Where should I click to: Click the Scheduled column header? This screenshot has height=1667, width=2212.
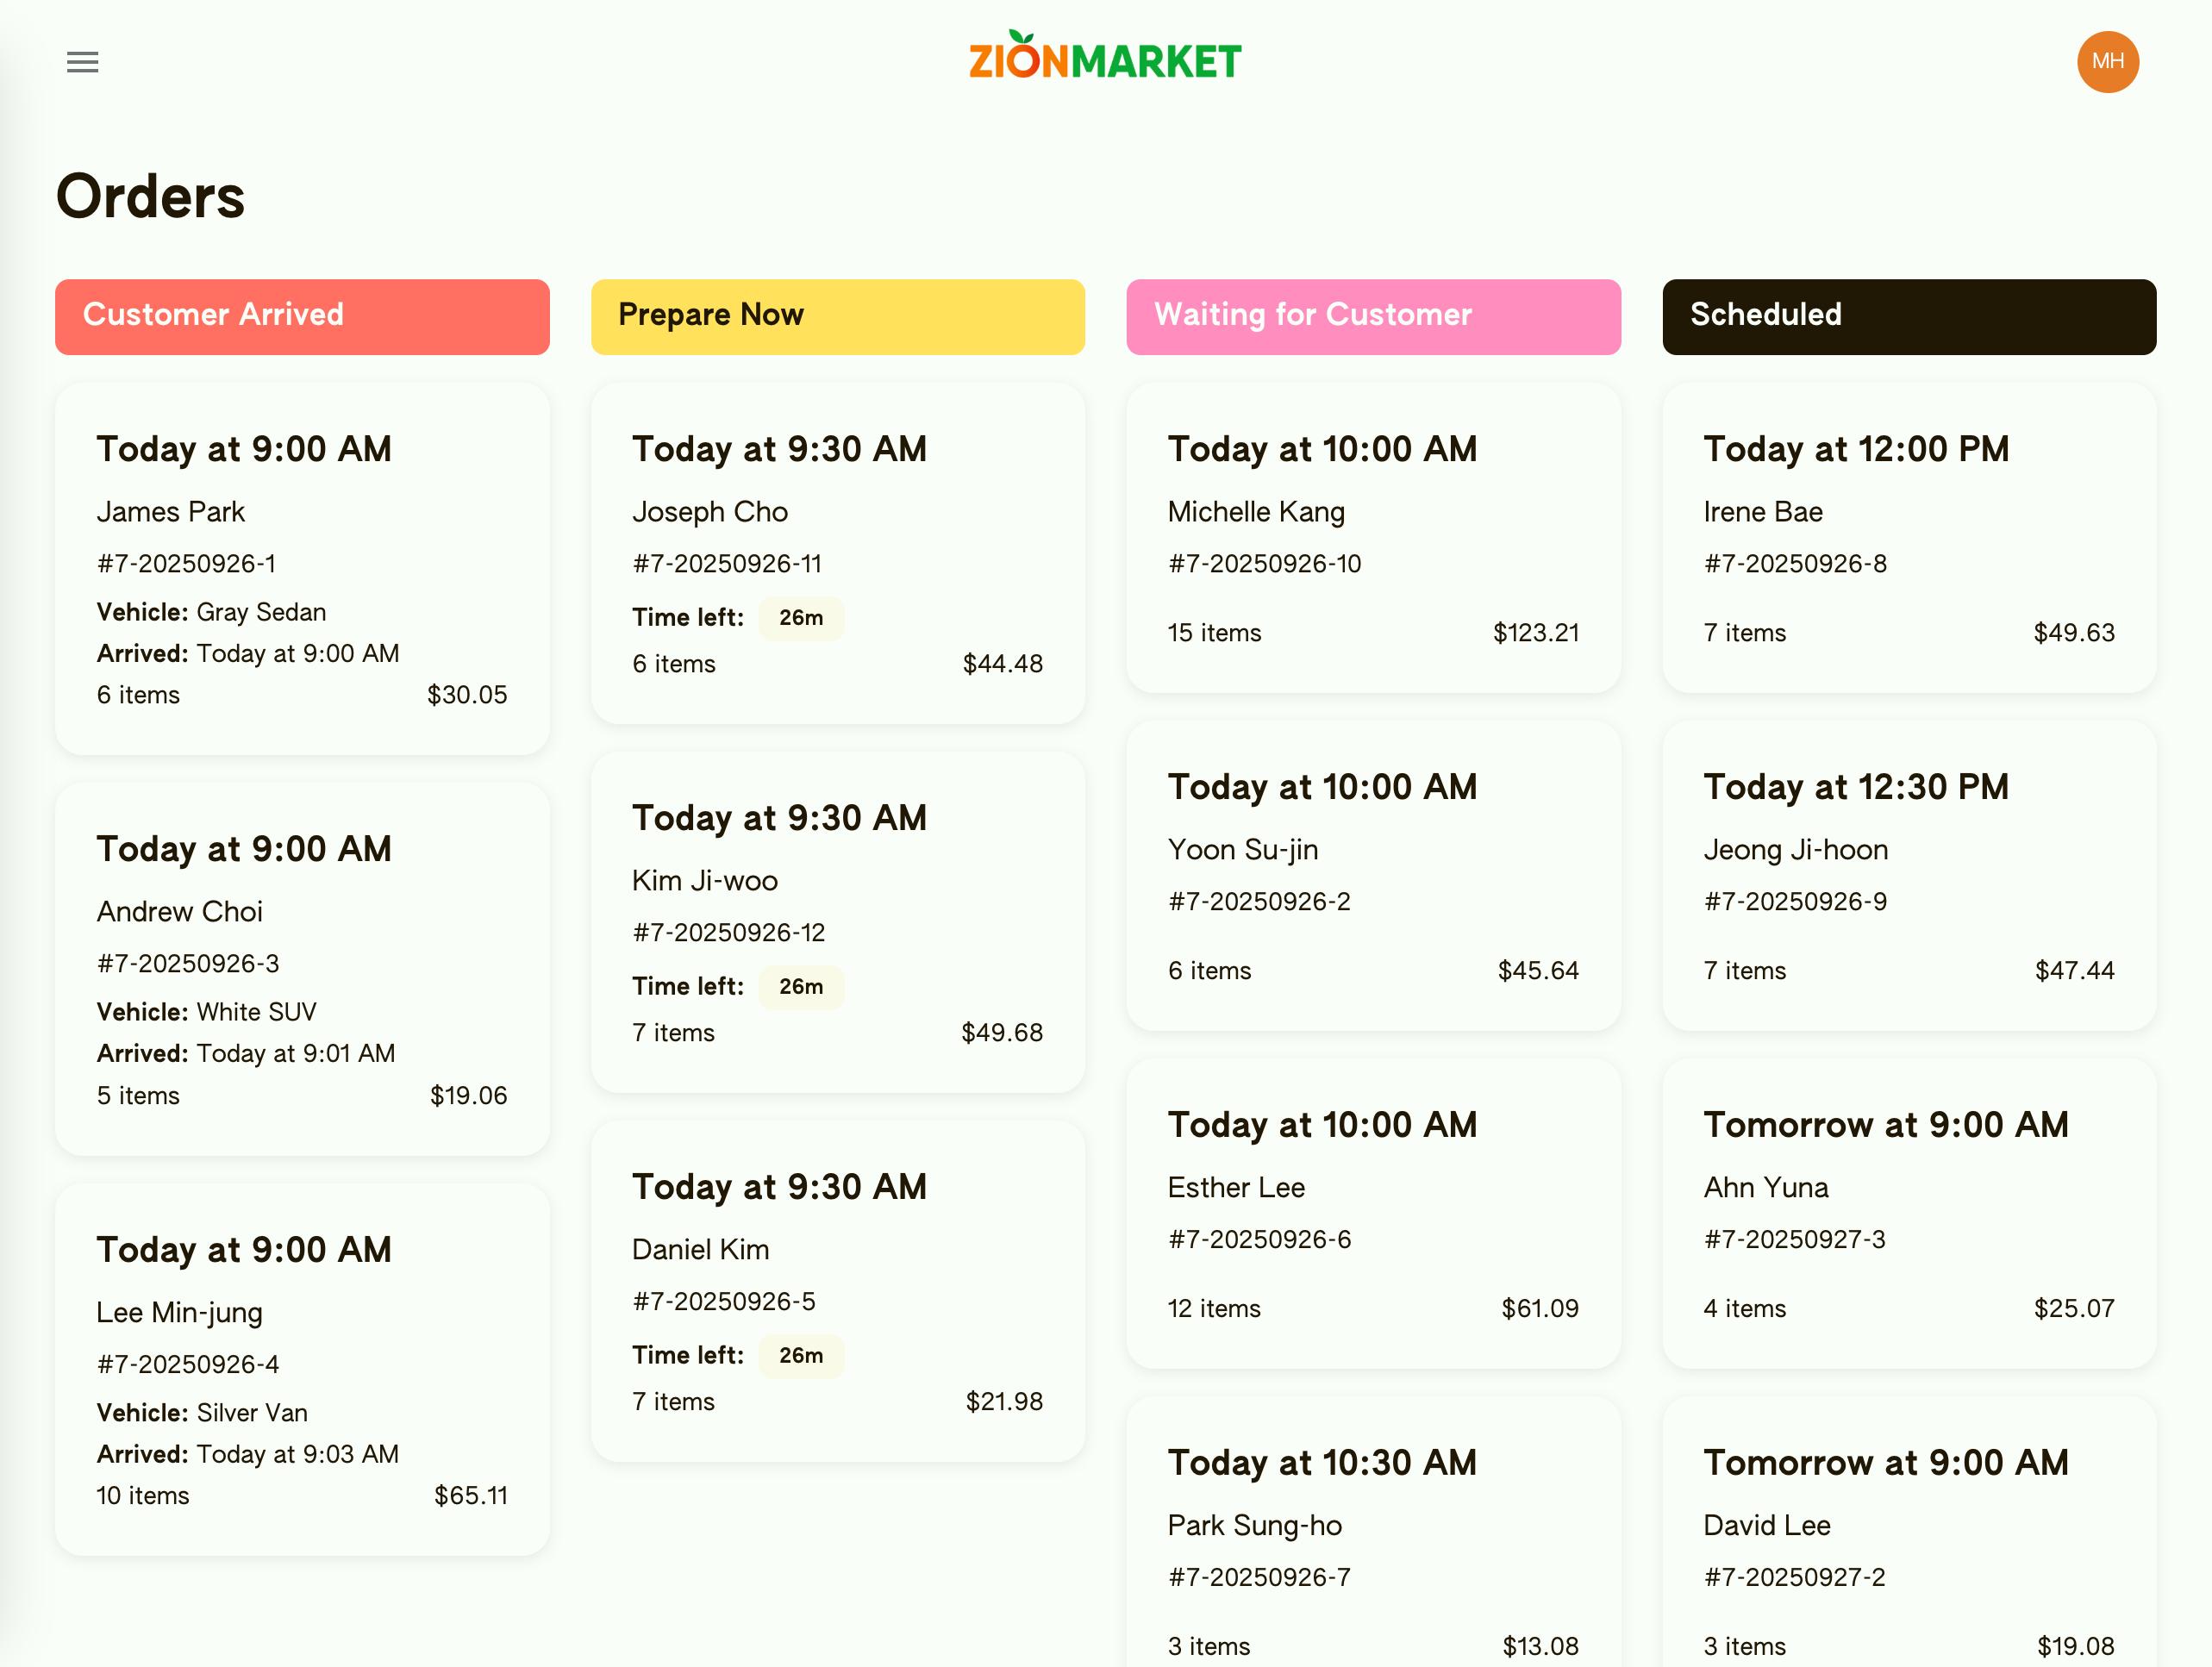[1908, 316]
